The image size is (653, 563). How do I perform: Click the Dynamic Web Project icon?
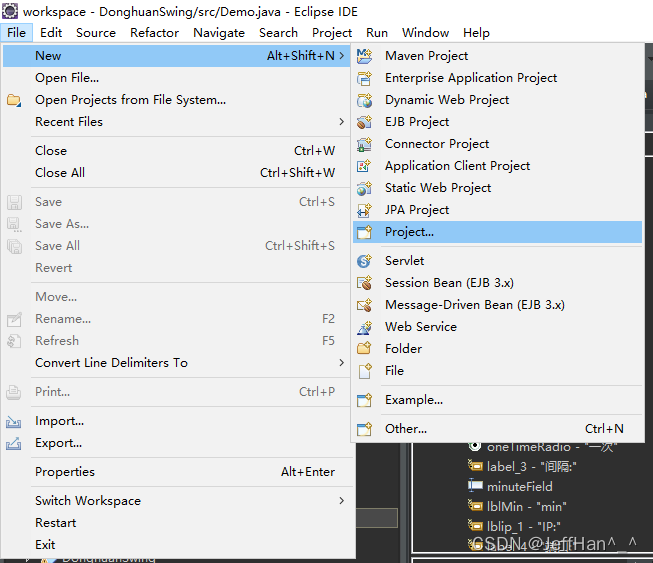365,100
